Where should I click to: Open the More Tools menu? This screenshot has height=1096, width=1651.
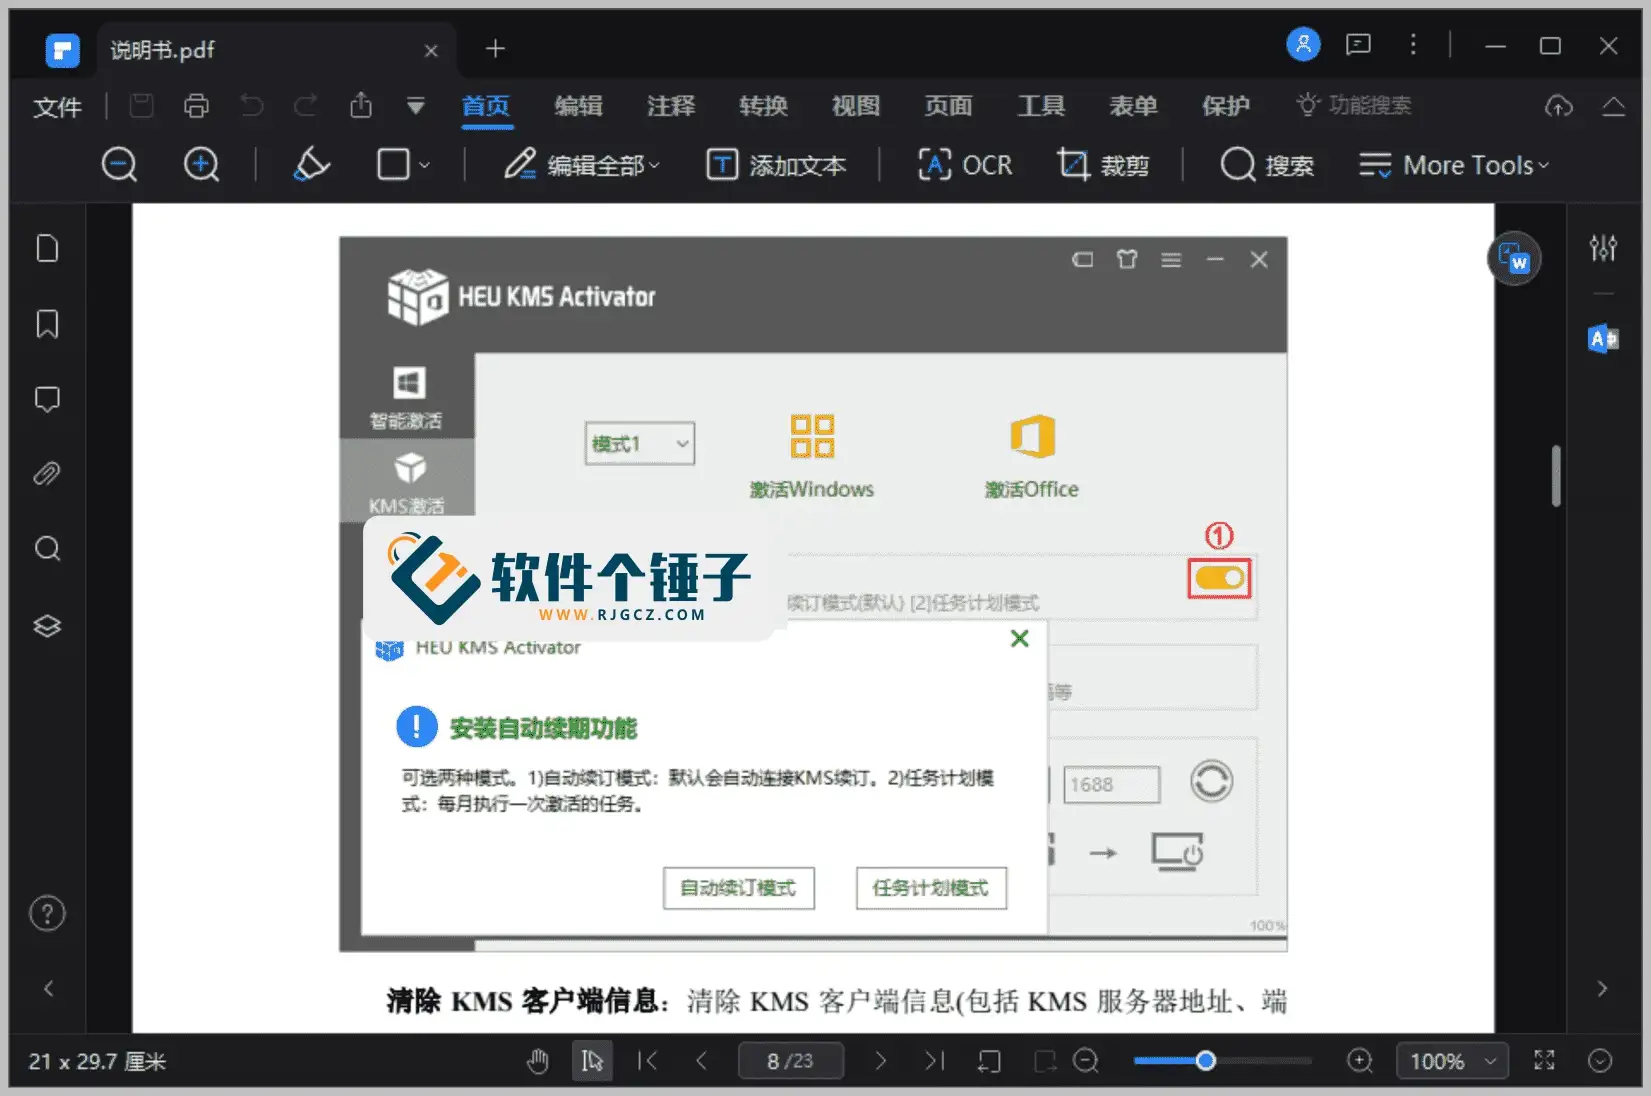[x=1454, y=165]
